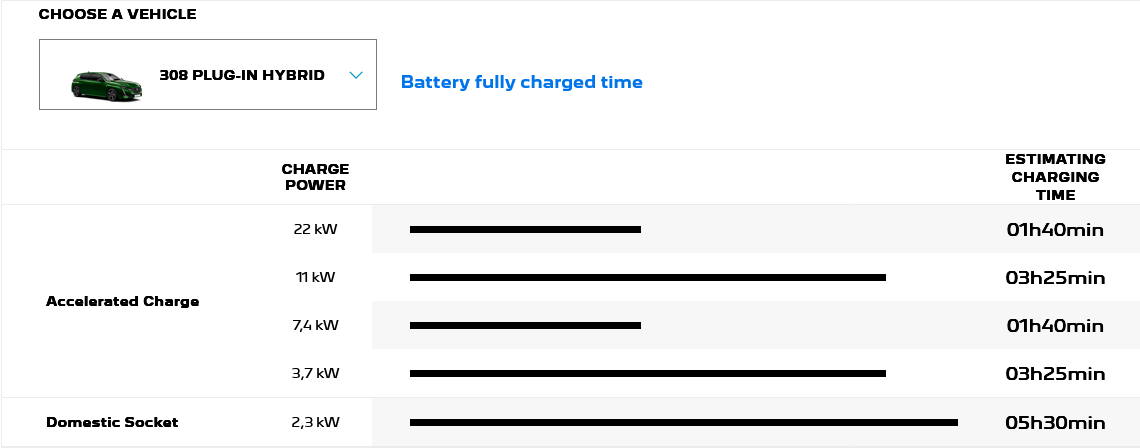Click the 22 kW charging time bar
Viewport: 1140px width, 448px height.
click(x=525, y=230)
